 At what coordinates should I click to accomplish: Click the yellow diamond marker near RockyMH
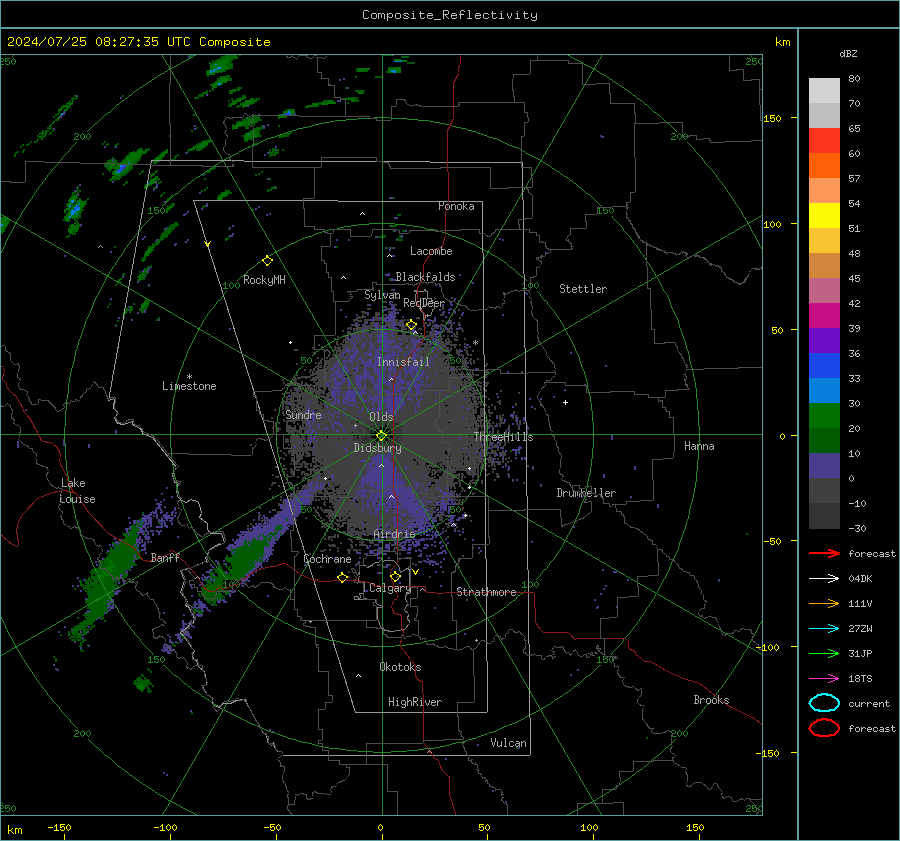(x=267, y=261)
